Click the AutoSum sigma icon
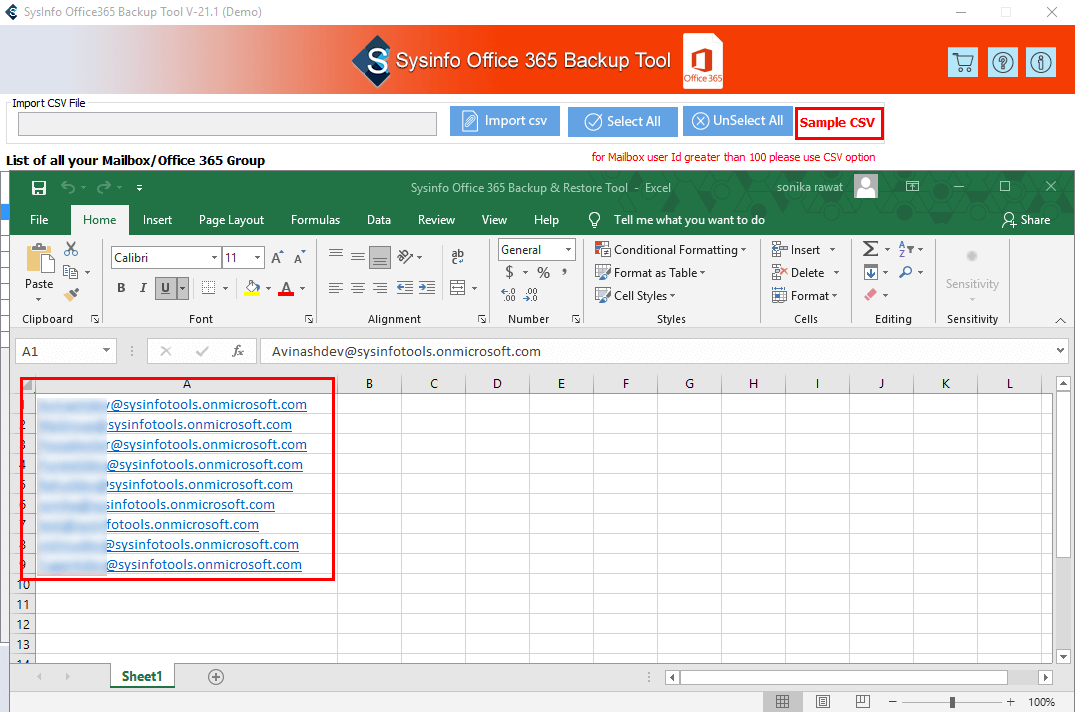The height and width of the screenshot is (712, 1075). [x=870, y=249]
